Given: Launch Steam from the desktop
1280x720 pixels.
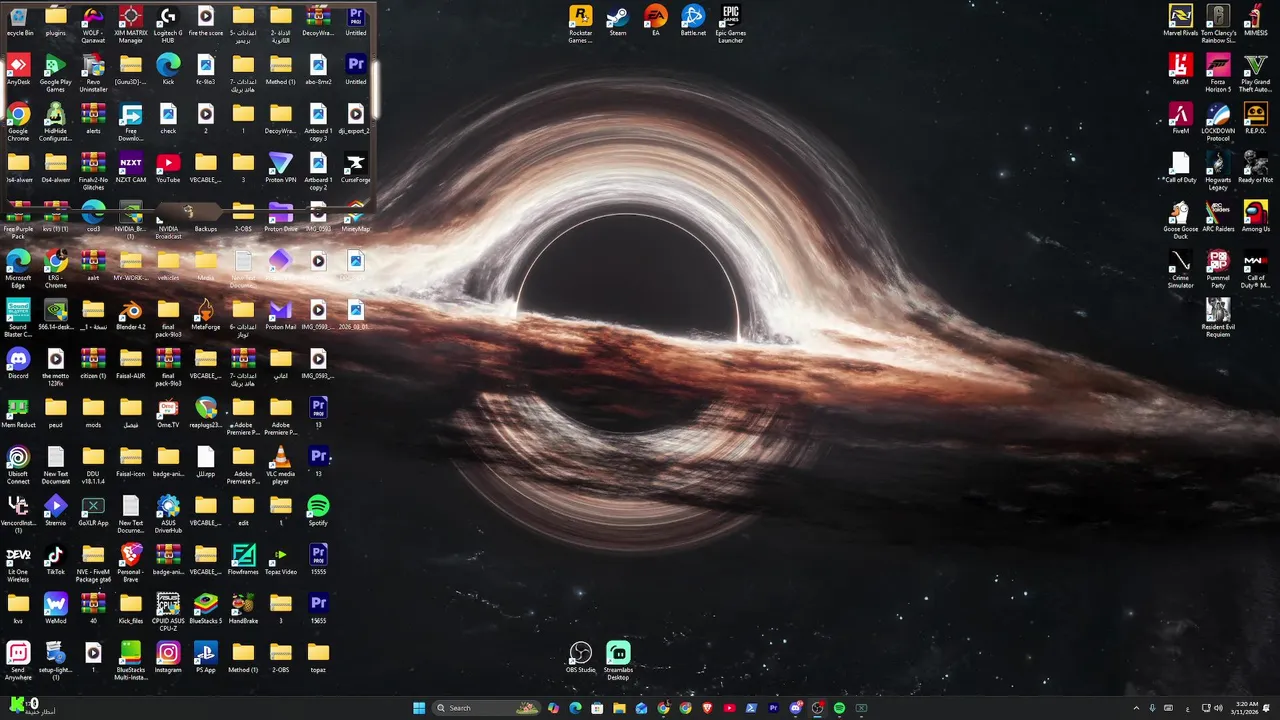Looking at the screenshot, I should pyautogui.click(x=618, y=22).
